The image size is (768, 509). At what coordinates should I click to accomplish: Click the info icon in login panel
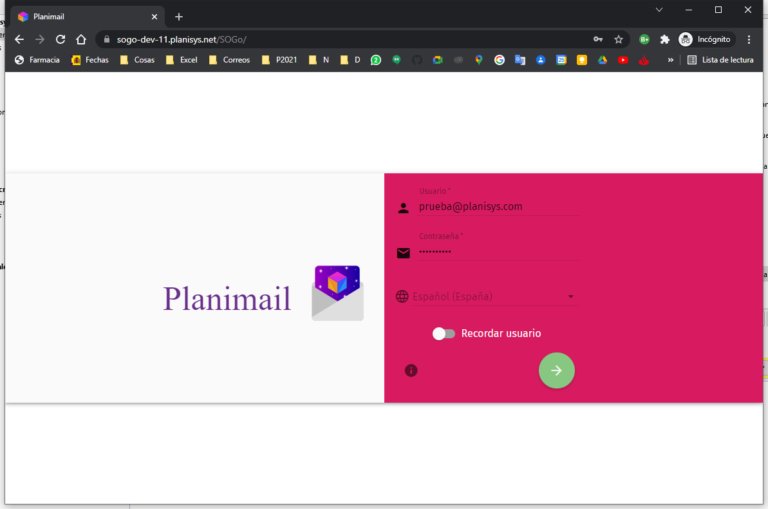point(411,370)
